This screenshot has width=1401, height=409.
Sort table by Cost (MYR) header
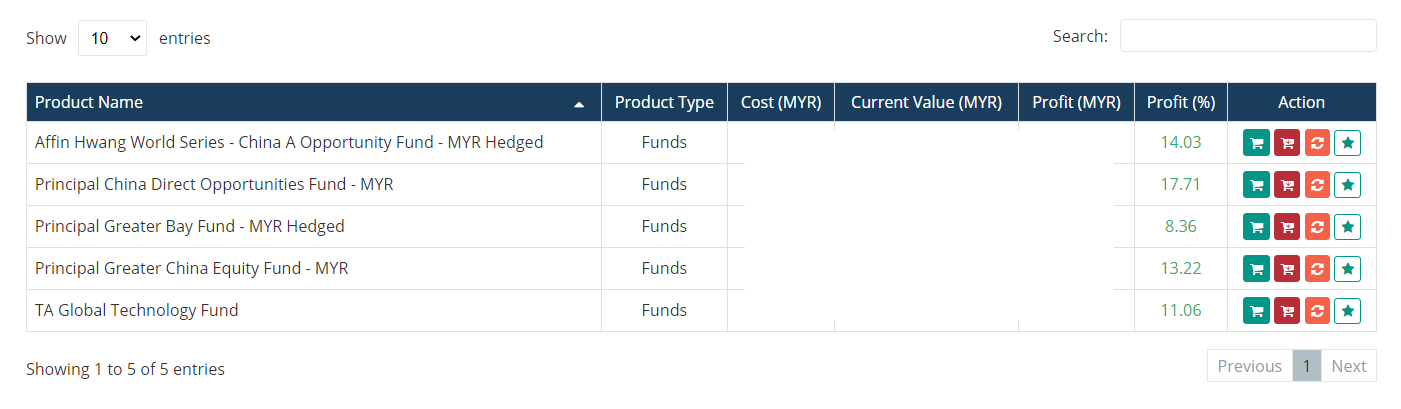click(x=781, y=102)
